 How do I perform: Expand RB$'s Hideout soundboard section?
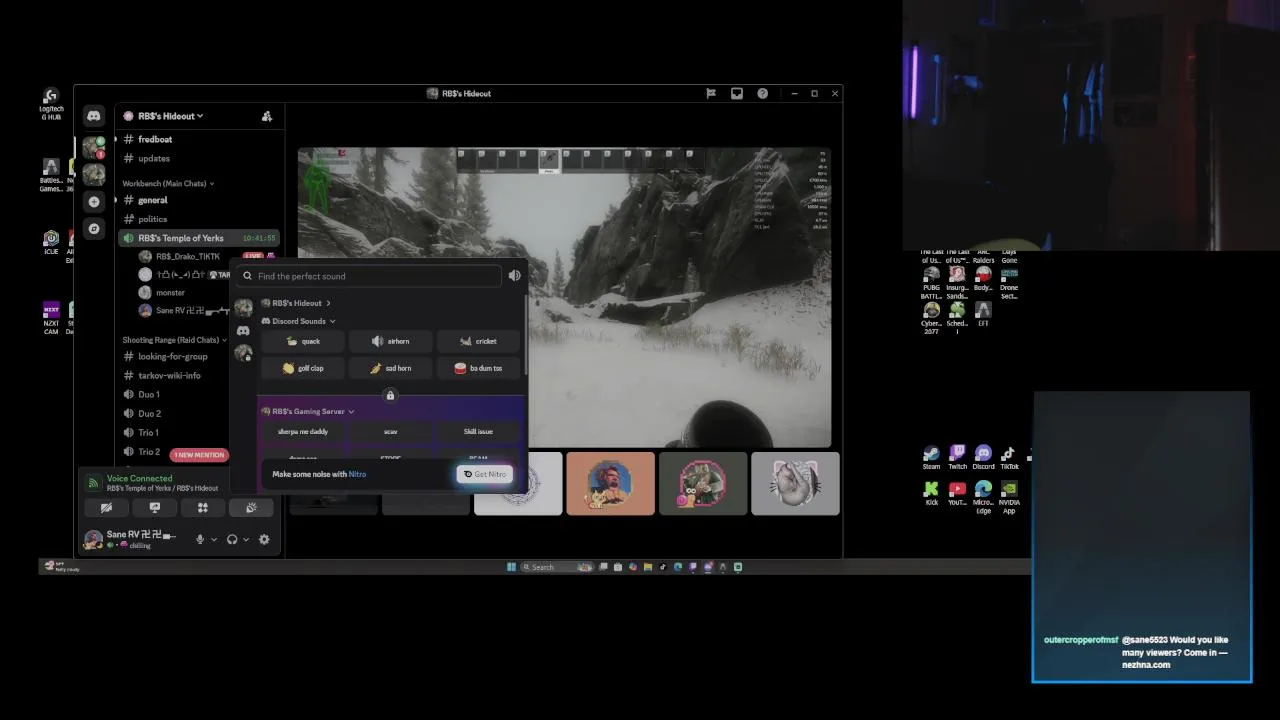(296, 303)
